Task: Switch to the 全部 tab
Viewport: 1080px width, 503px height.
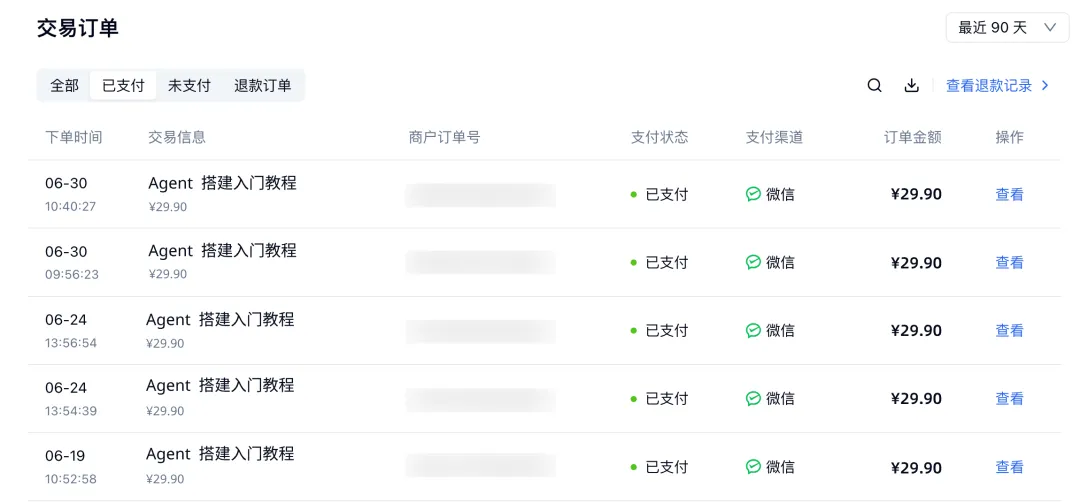Action: pos(64,85)
